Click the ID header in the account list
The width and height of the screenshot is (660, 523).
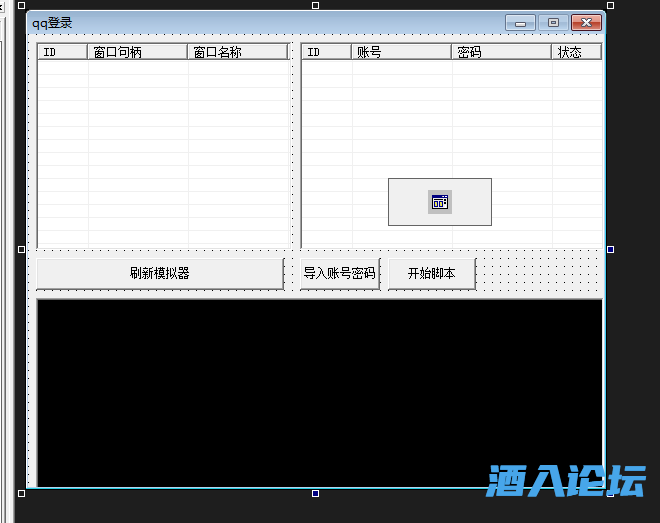pyautogui.click(x=326, y=52)
